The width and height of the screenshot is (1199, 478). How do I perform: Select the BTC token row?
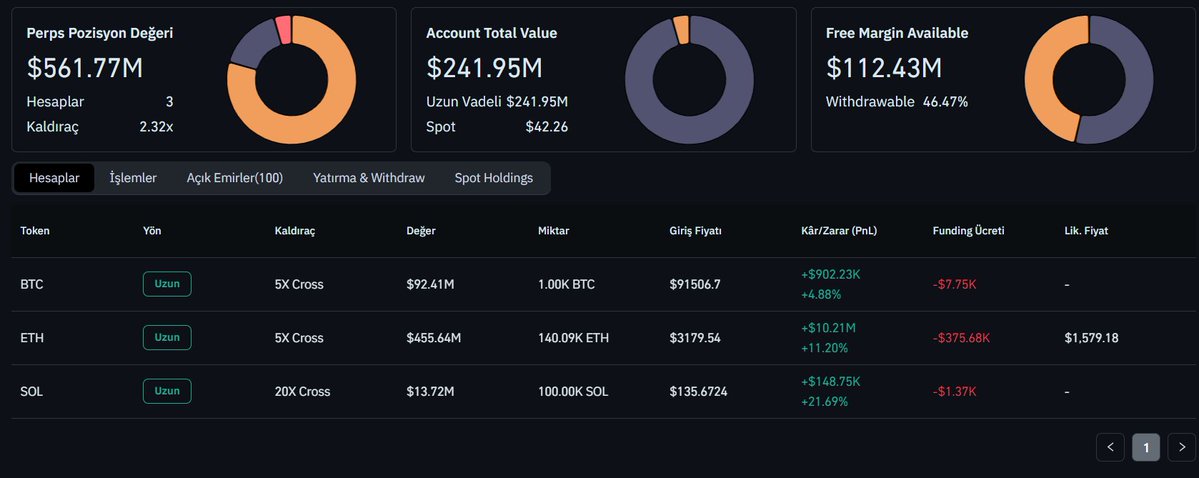tap(32, 285)
